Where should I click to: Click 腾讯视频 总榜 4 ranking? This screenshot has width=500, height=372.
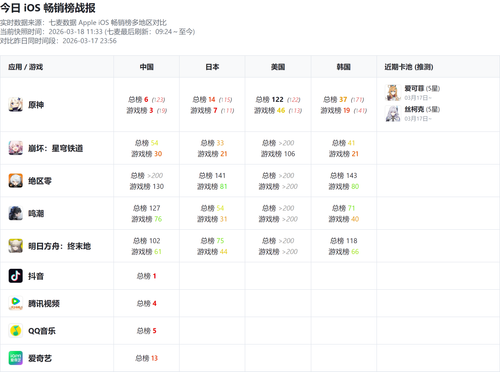(x=146, y=303)
